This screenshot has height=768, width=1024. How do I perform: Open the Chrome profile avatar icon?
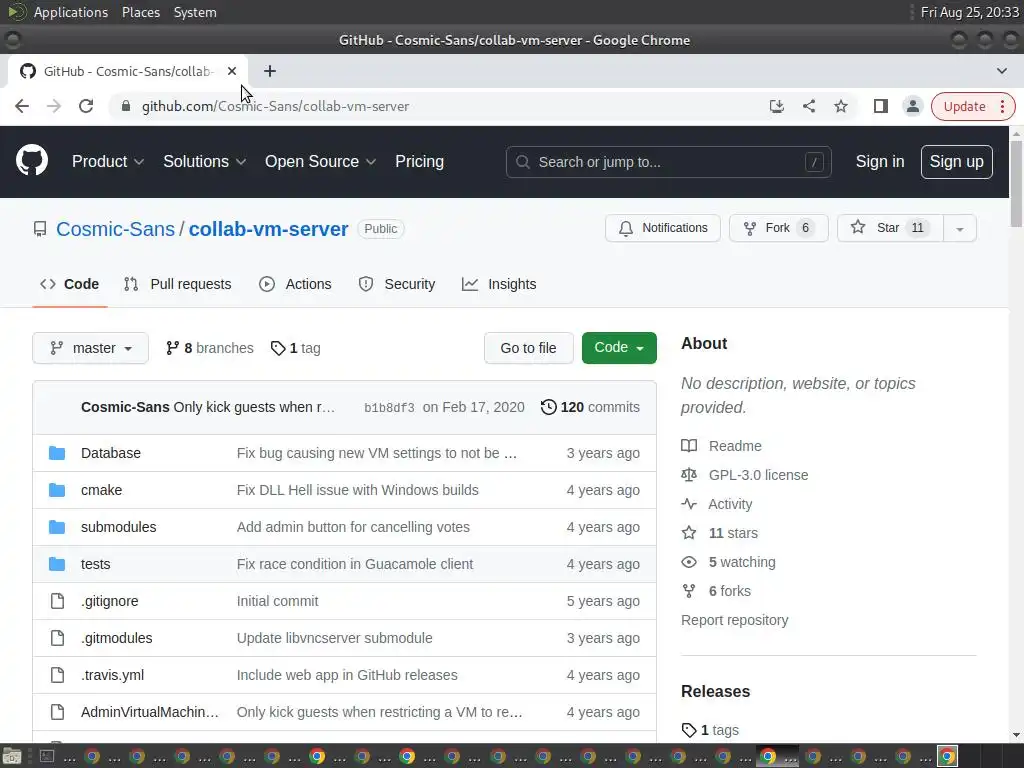(912, 106)
